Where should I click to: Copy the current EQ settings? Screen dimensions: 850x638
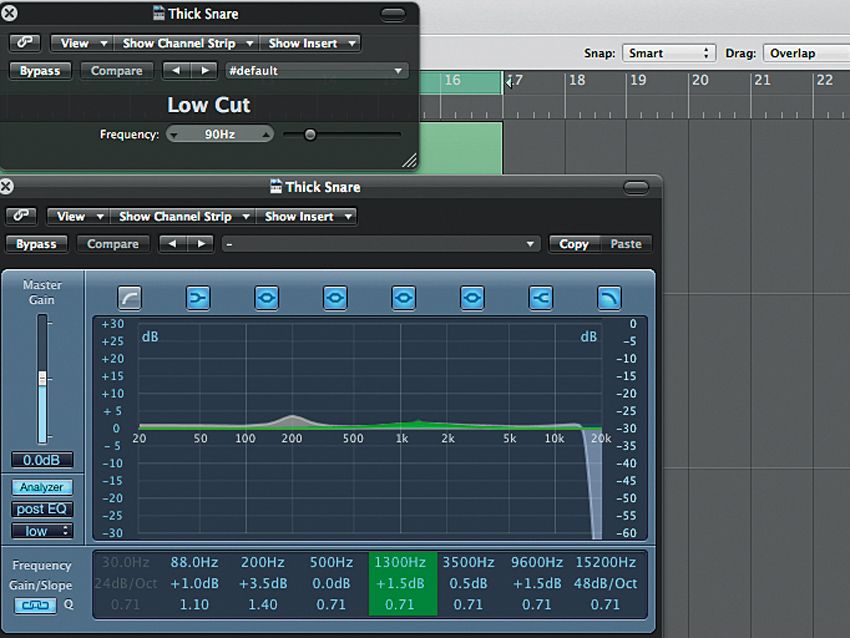pyautogui.click(x=573, y=243)
